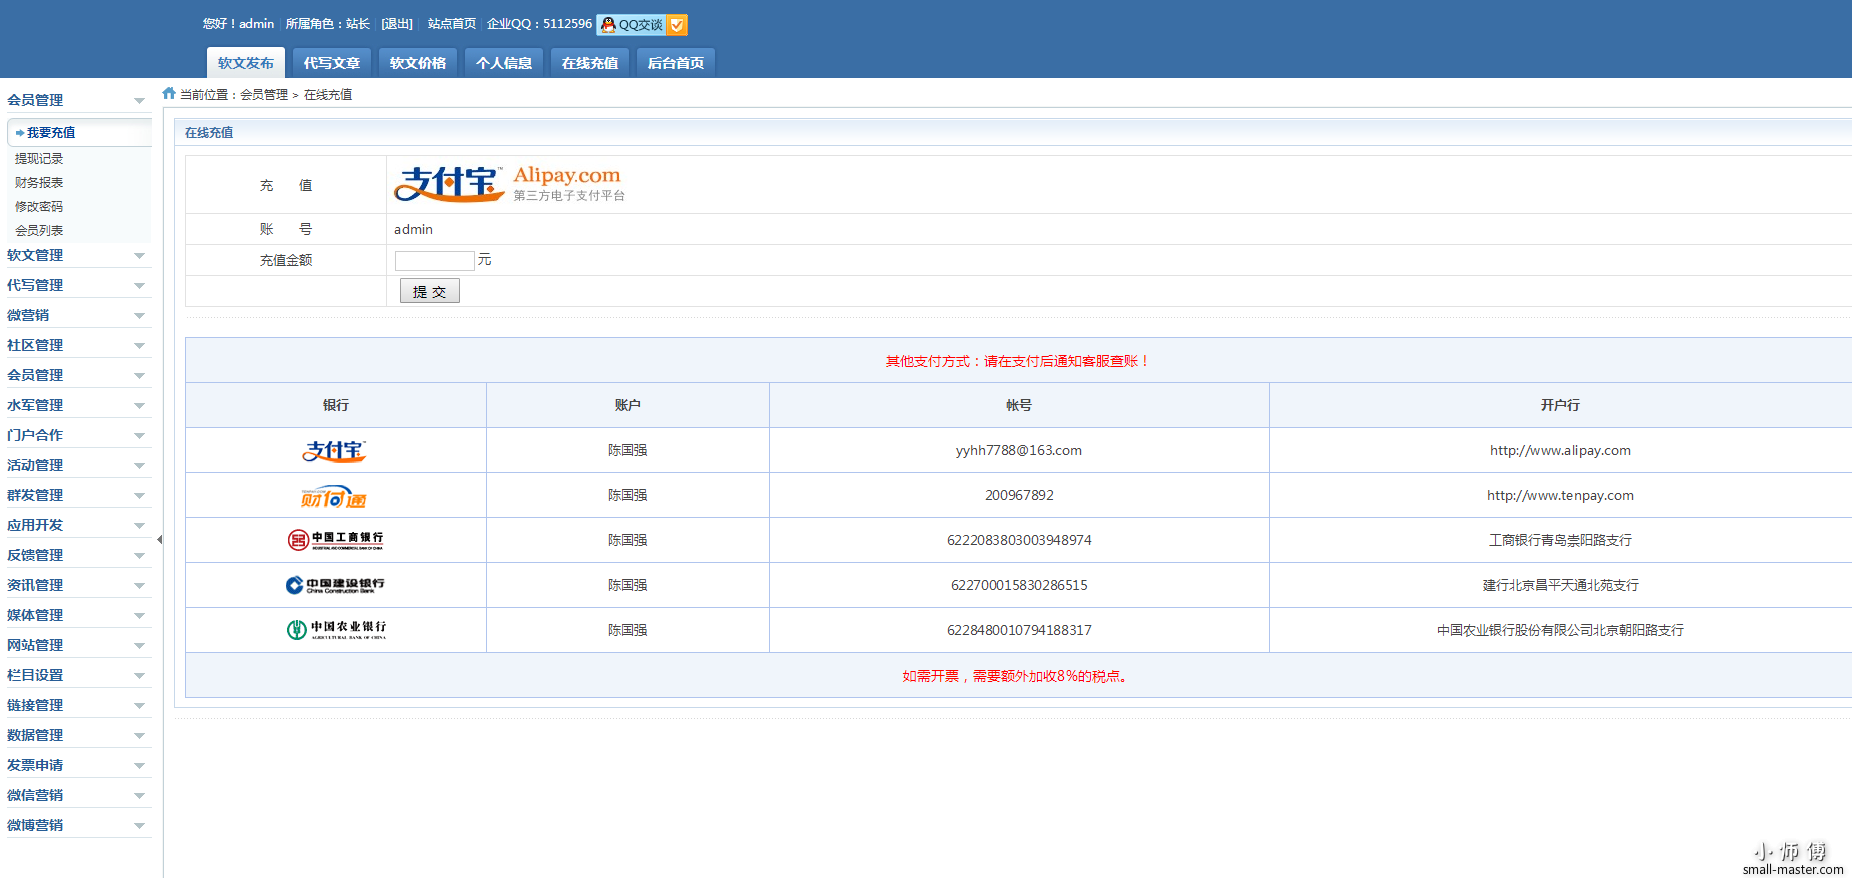This screenshot has height=878, width=1852.
Task: Click the http://www.tenpay.com text
Action: coord(1560,496)
